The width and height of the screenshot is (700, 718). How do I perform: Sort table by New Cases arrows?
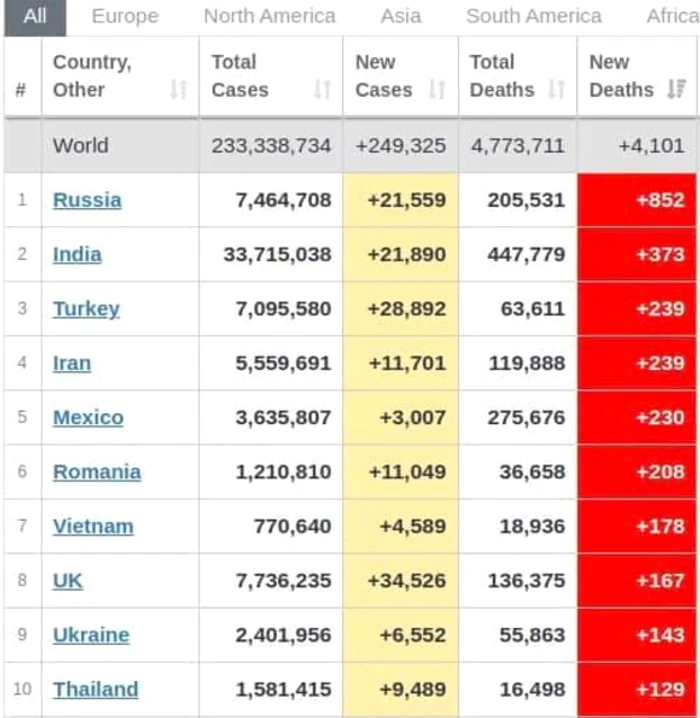(x=437, y=90)
